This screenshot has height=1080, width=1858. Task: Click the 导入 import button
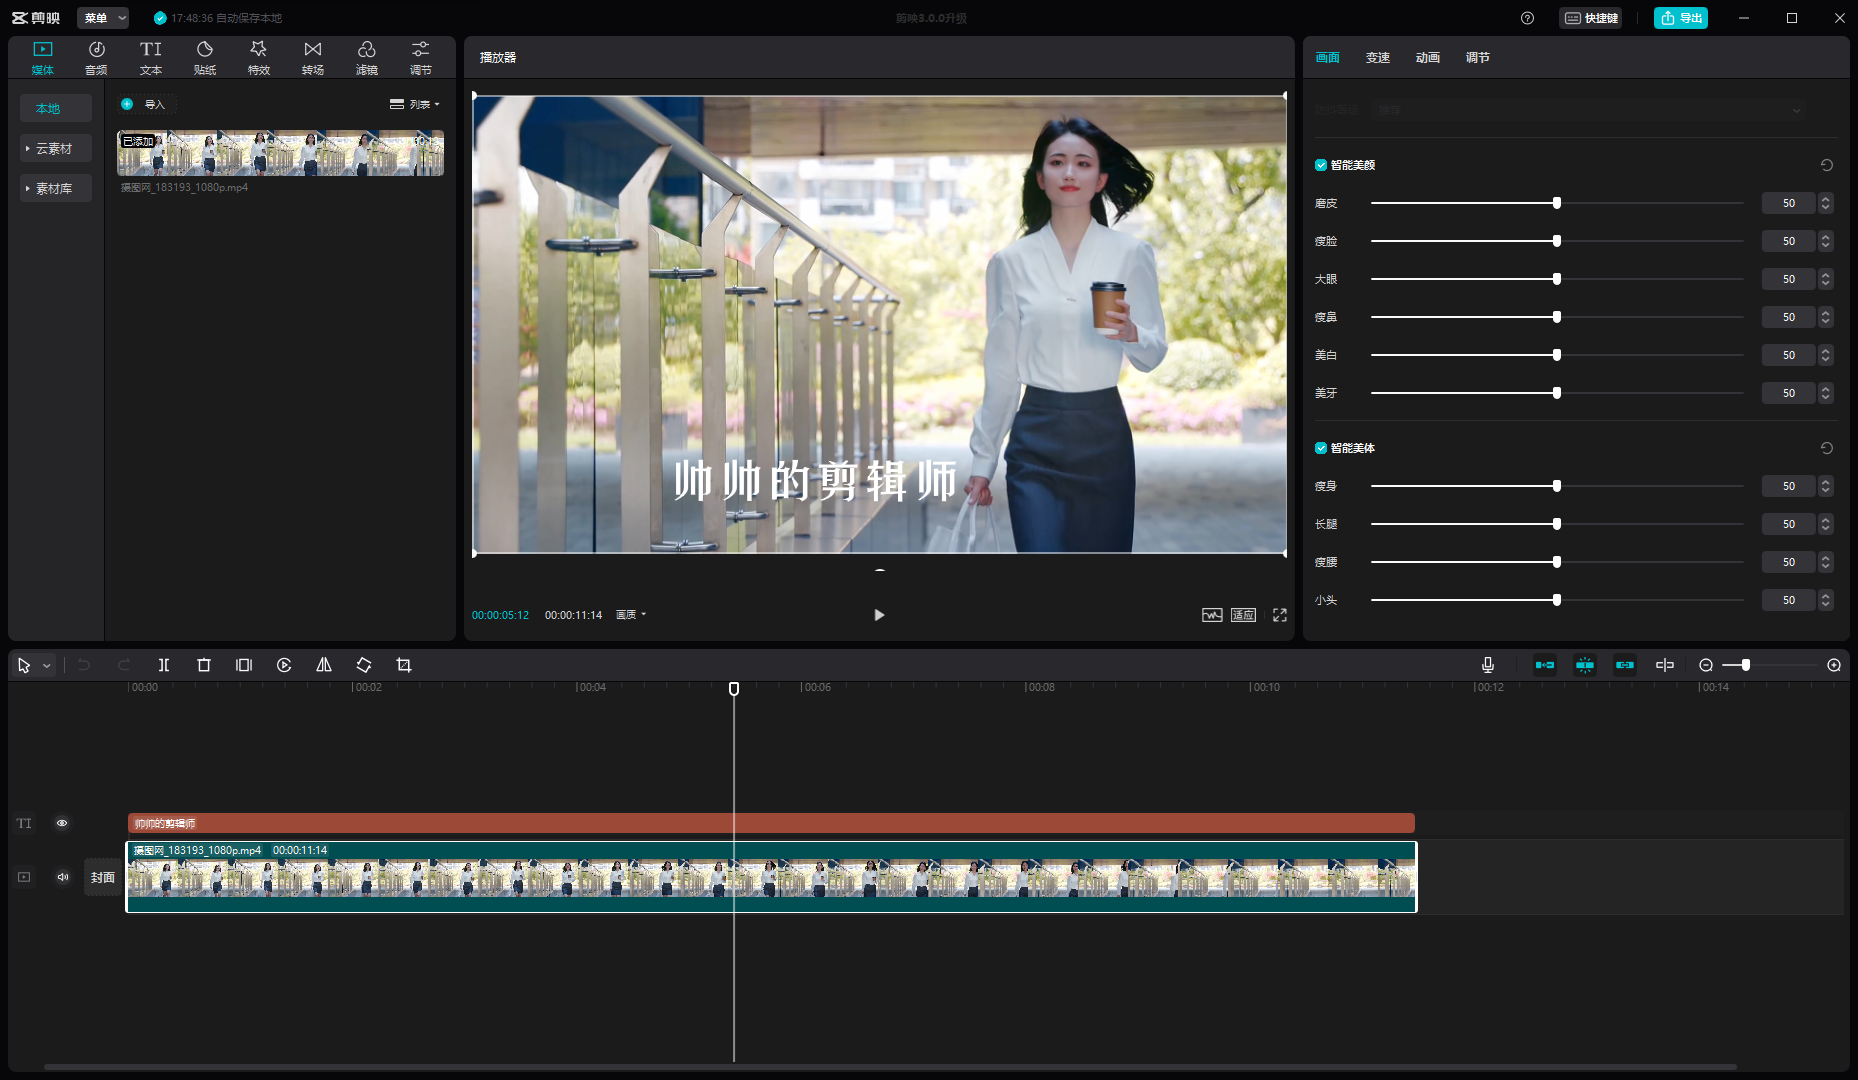(146, 104)
